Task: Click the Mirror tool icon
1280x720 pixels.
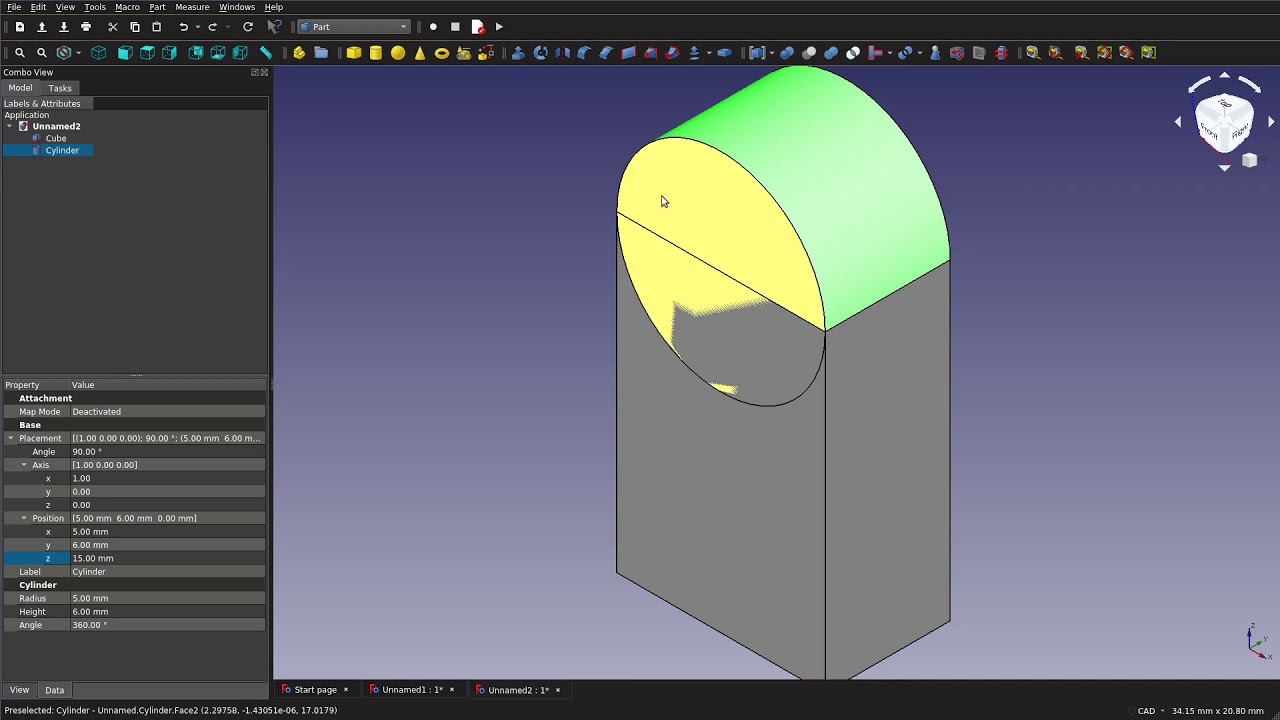Action: click(562, 53)
